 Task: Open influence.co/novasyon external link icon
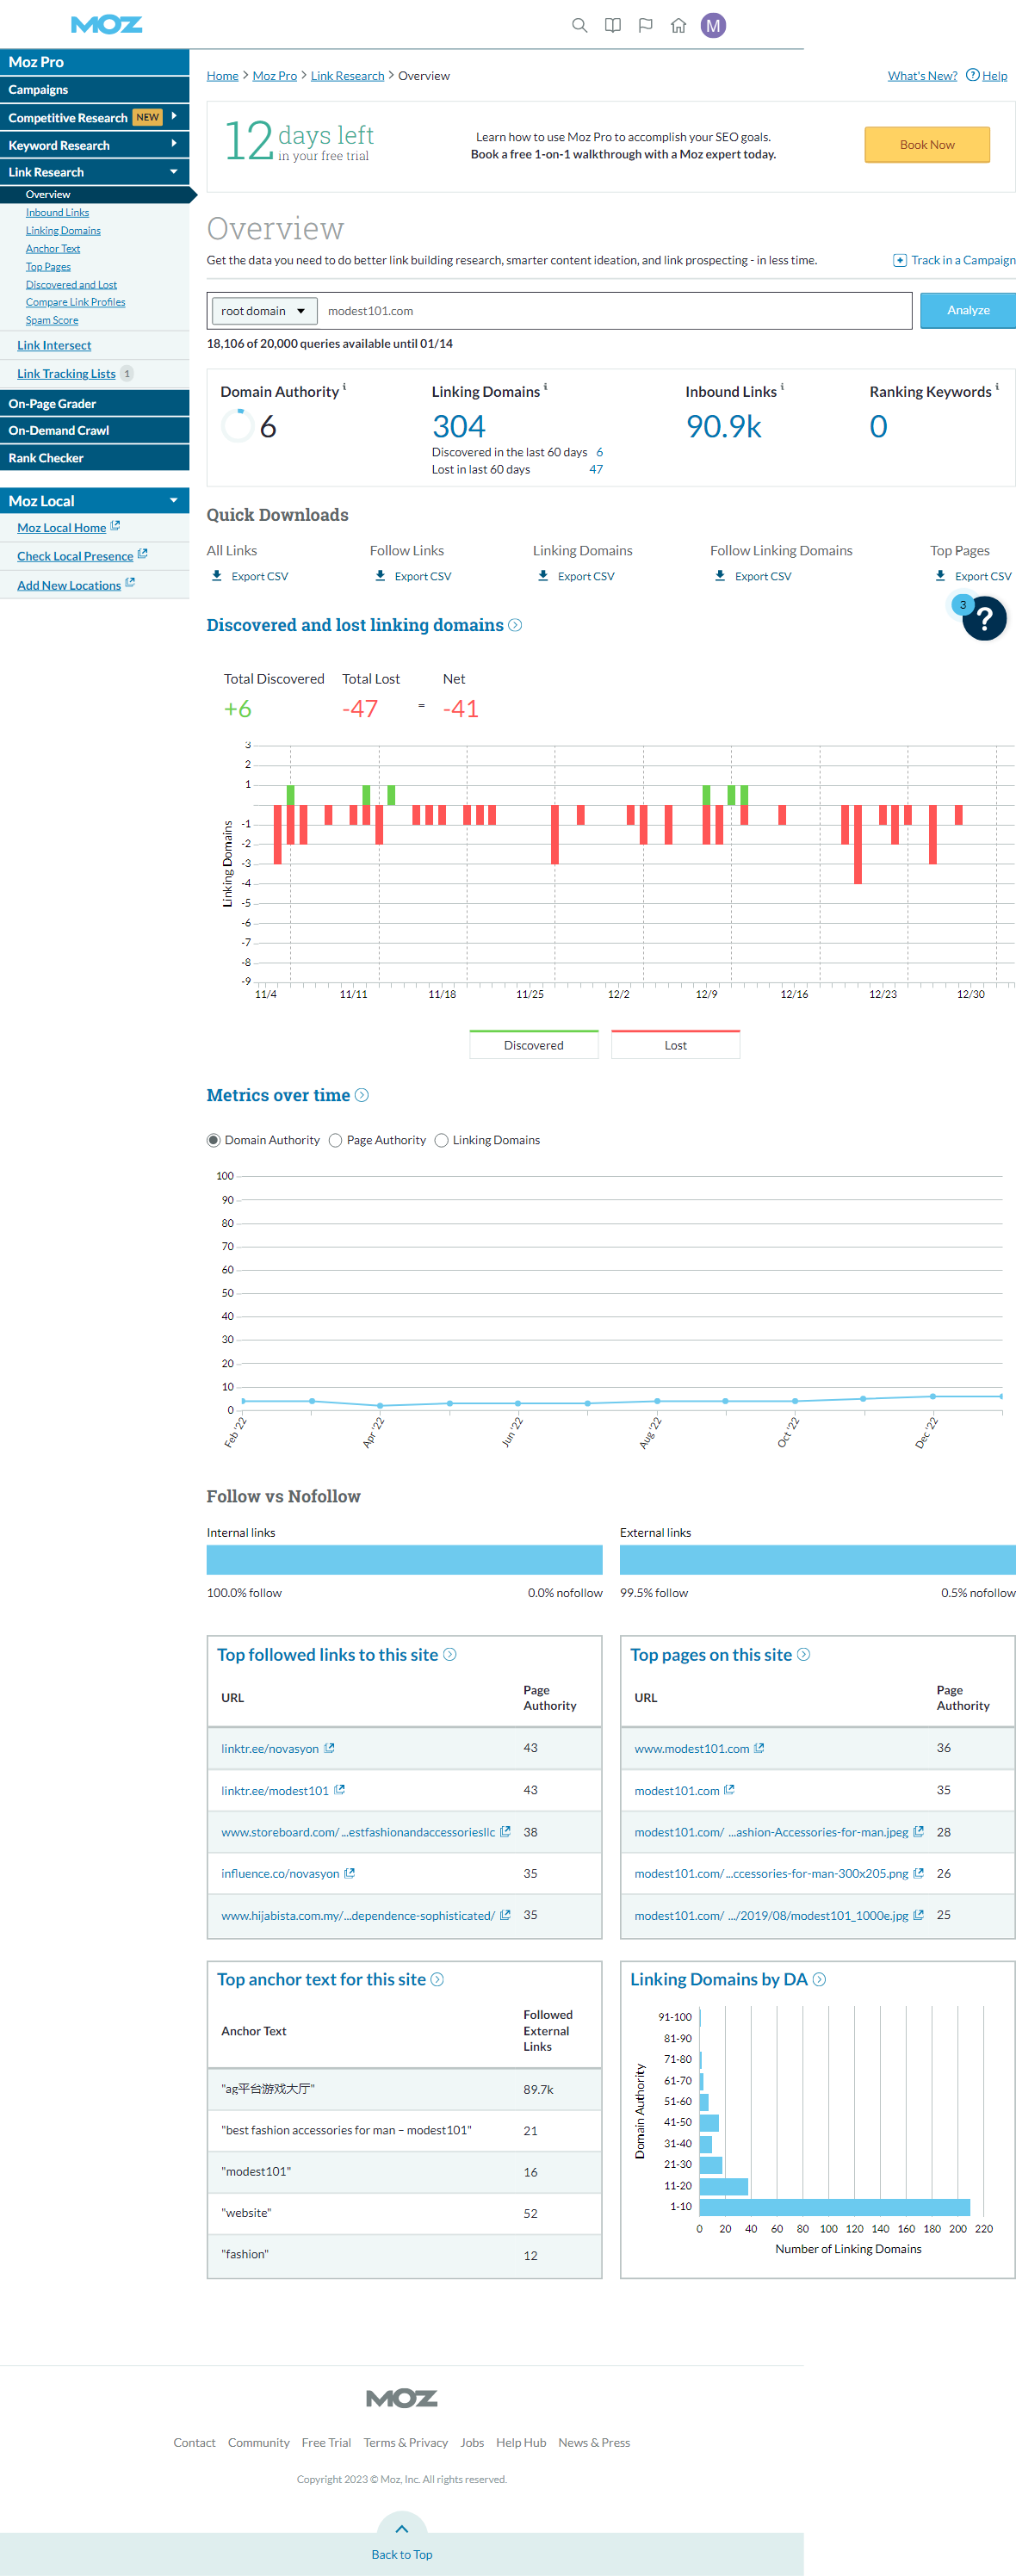click(x=349, y=1873)
